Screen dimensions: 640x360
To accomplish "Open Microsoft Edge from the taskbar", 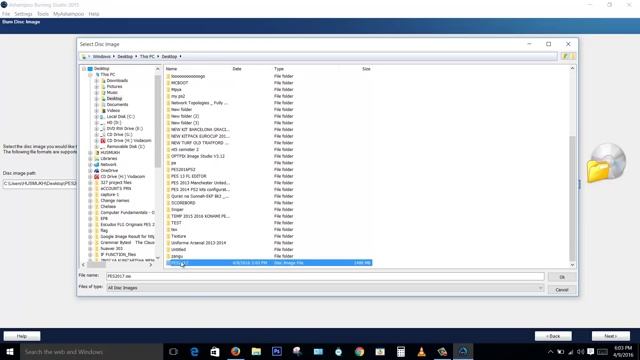I will pyautogui.click(x=194, y=351).
